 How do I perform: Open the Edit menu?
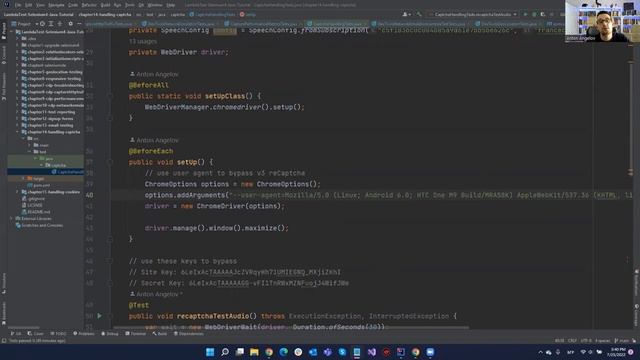coord(29,5)
